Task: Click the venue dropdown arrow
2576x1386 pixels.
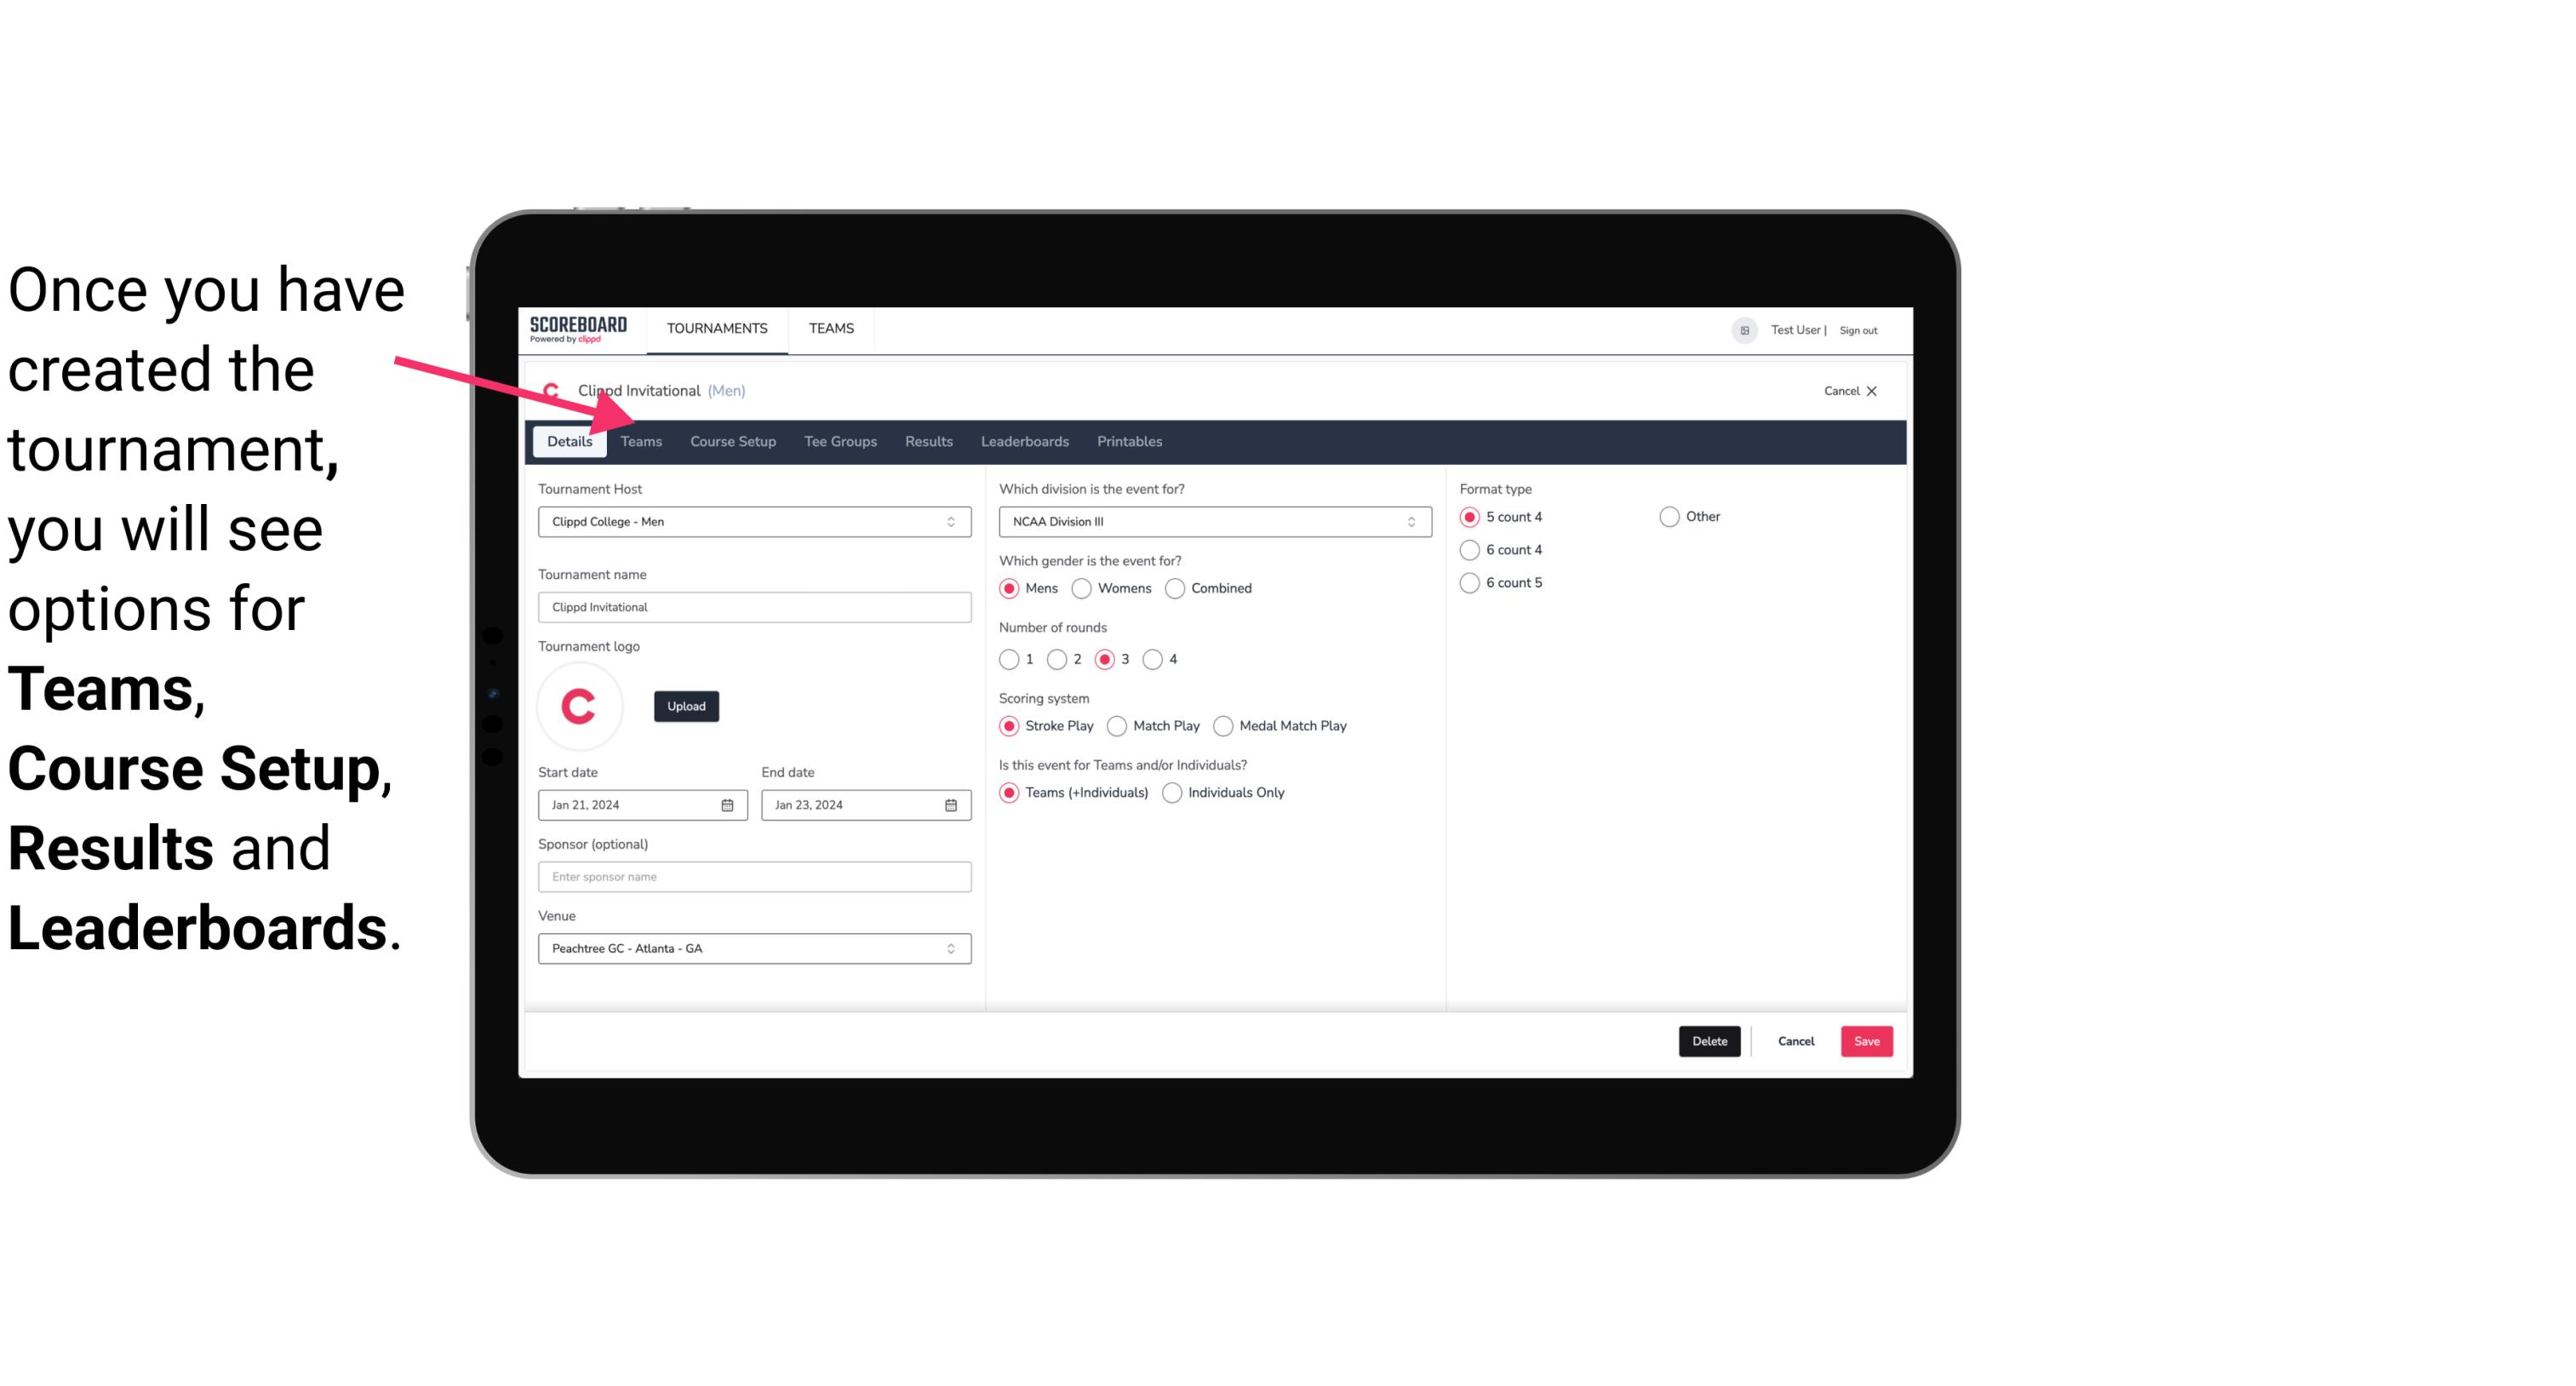Action: (x=952, y=948)
